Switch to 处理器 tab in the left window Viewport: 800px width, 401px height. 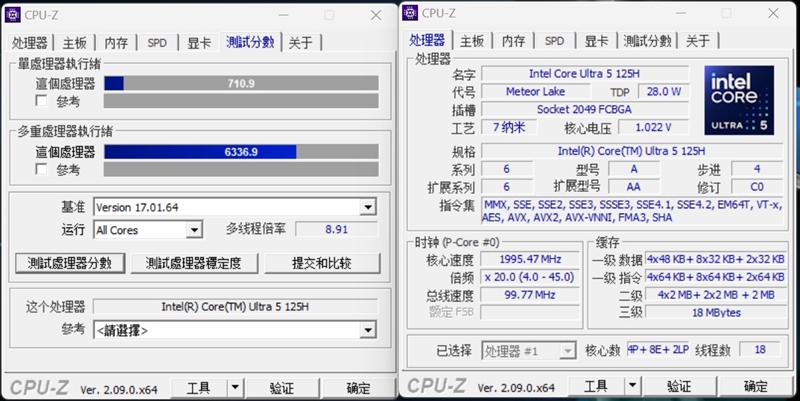pyautogui.click(x=30, y=43)
